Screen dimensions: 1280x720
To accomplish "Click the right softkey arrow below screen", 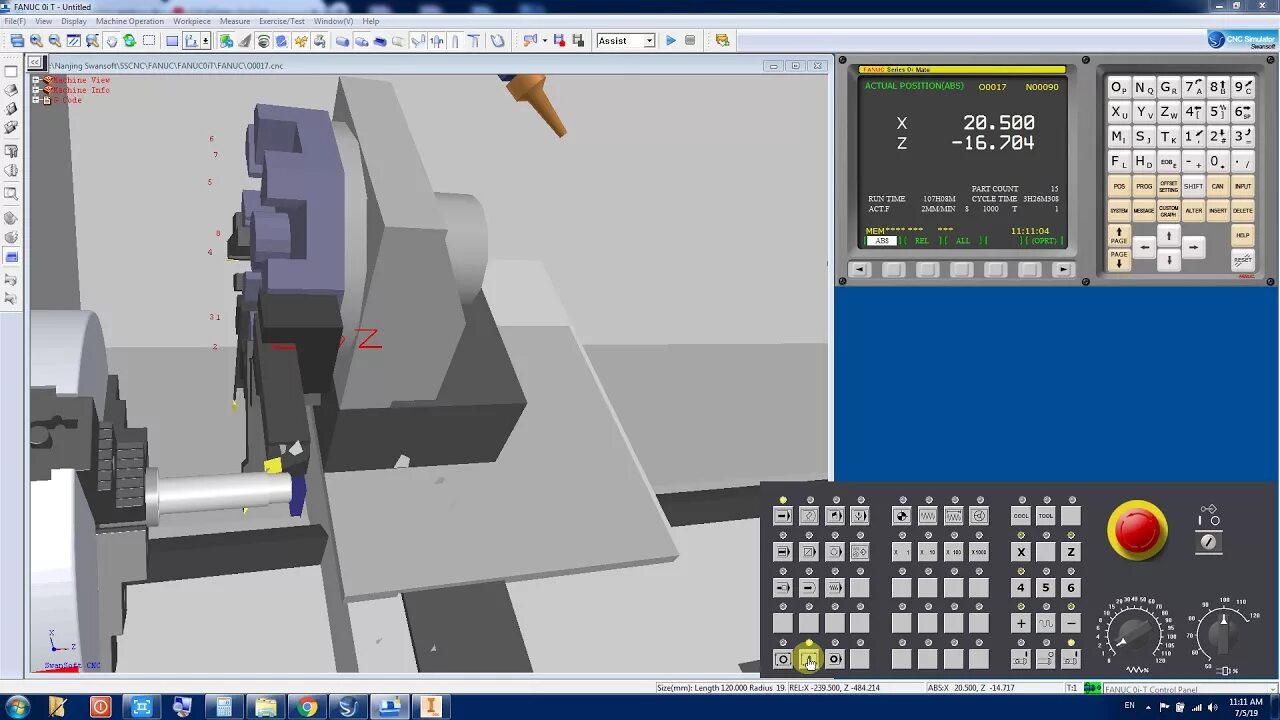I will pos(1063,269).
